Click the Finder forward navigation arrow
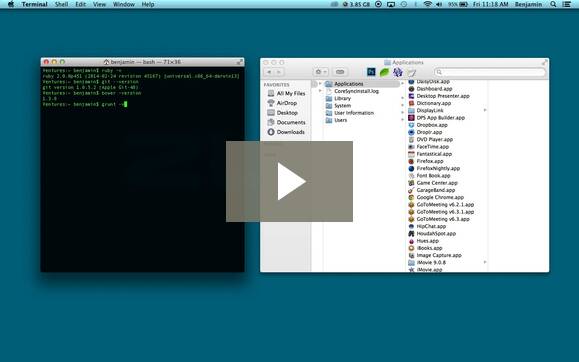The image size is (579, 362). click(x=279, y=72)
